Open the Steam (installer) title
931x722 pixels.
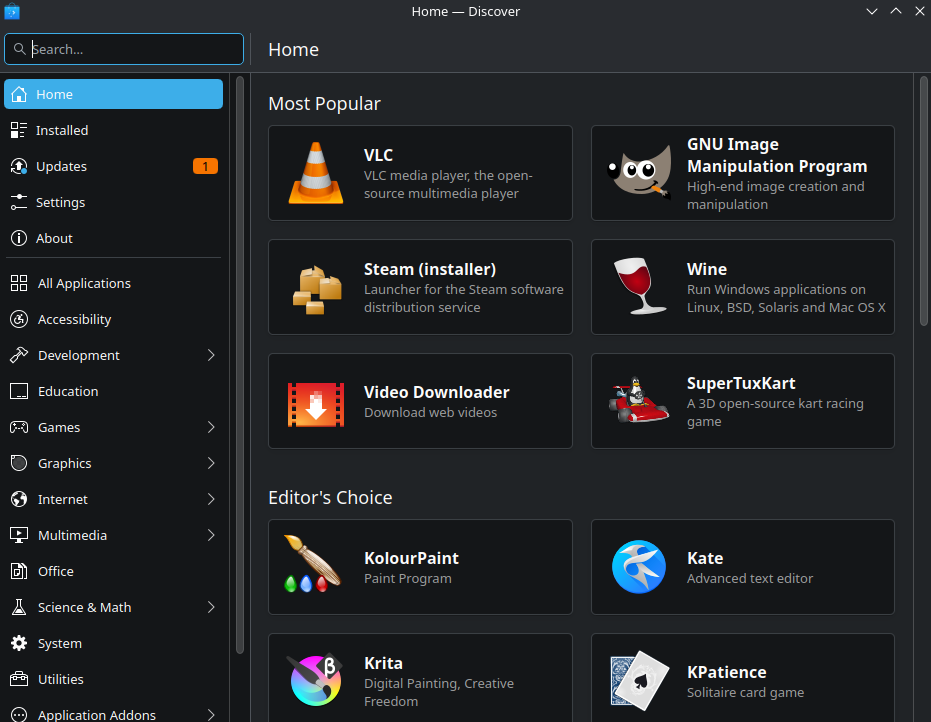coord(430,269)
